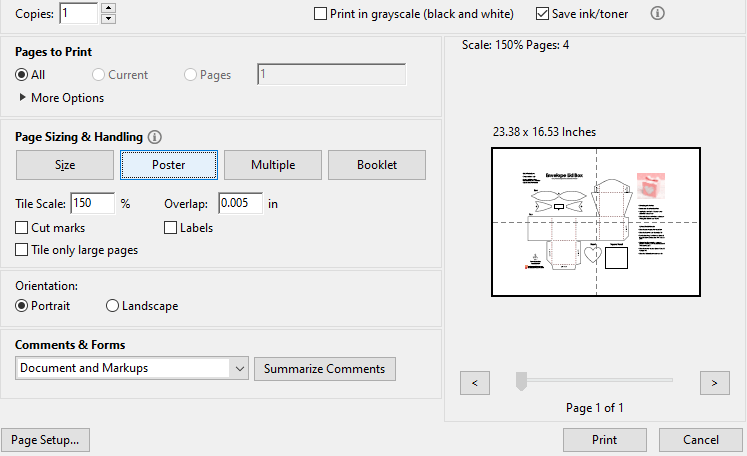Select Landscape orientation

click(x=112, y=306)
